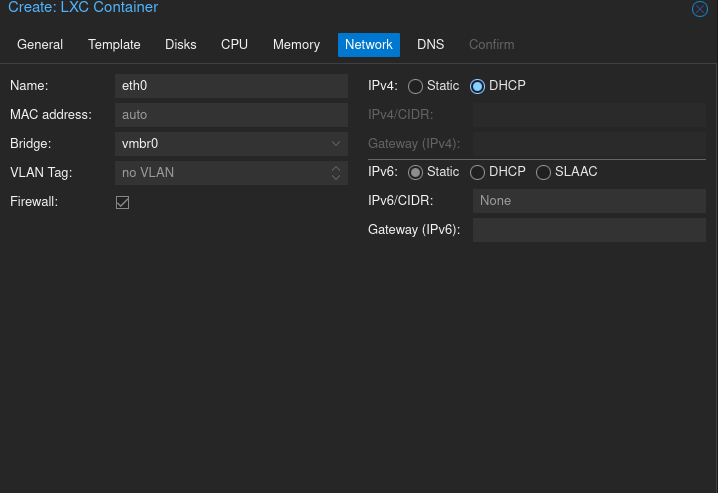Click the Gateway (IPv6) input field

(589, 230)
